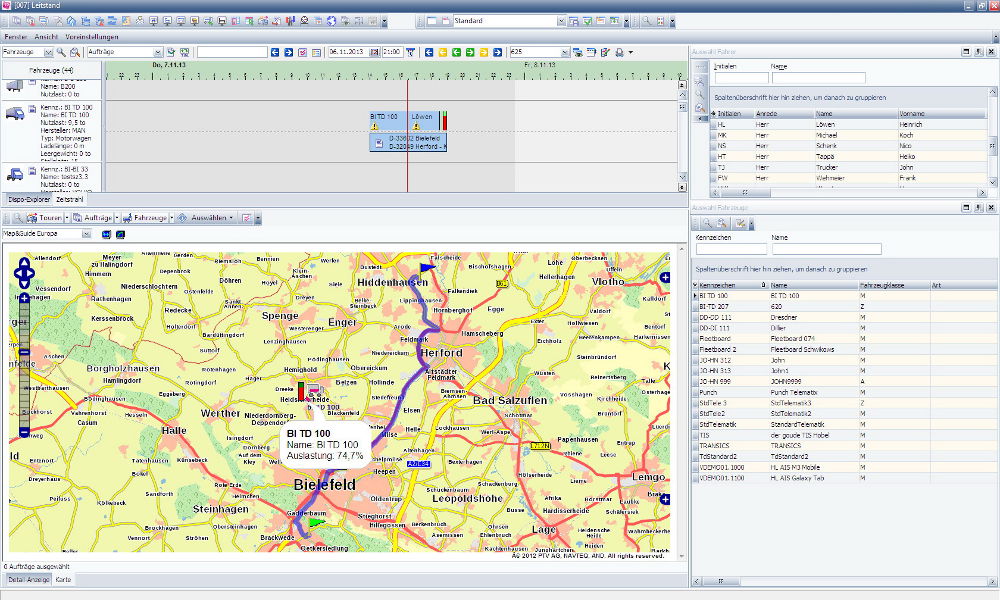This screenshot has width=1000, height=600.
Task: Select the vehicle row Punch Telematix
Action: point(842,392)
